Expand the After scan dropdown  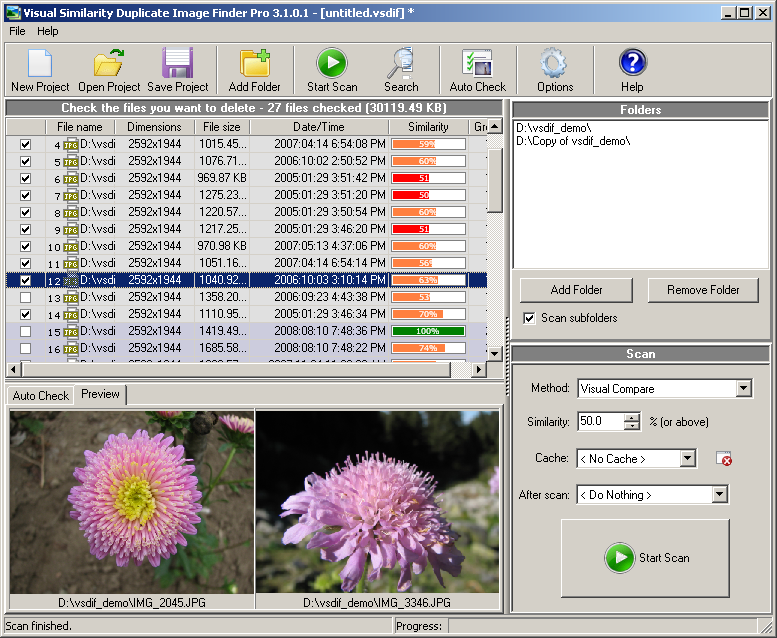click(x=719, y=495)
